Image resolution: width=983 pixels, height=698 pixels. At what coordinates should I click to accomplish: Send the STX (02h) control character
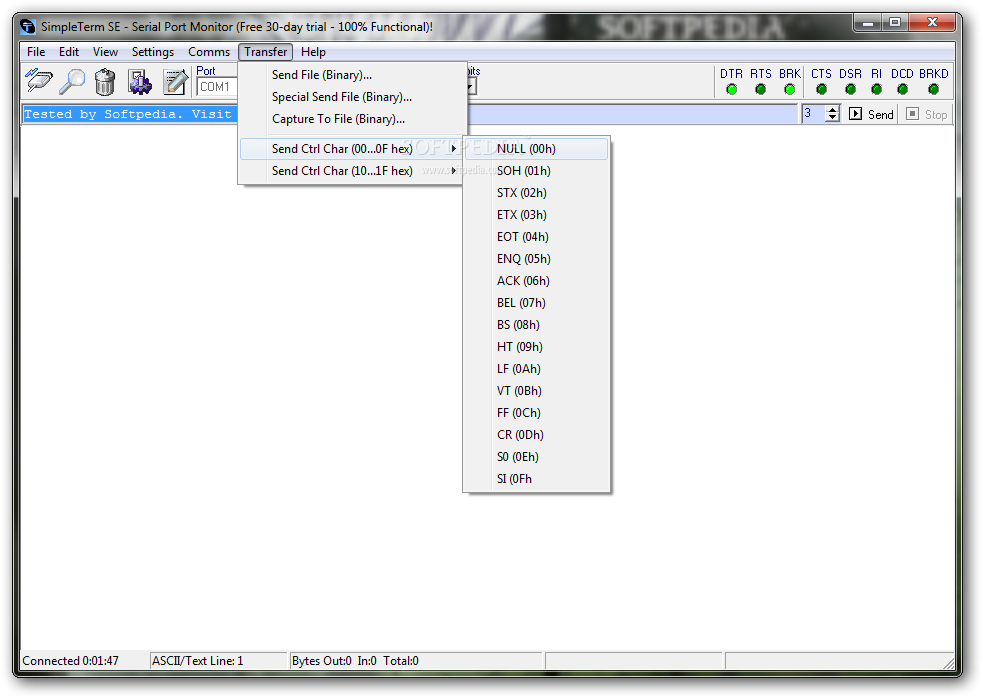pyautogui.click(x=537, y=193)
